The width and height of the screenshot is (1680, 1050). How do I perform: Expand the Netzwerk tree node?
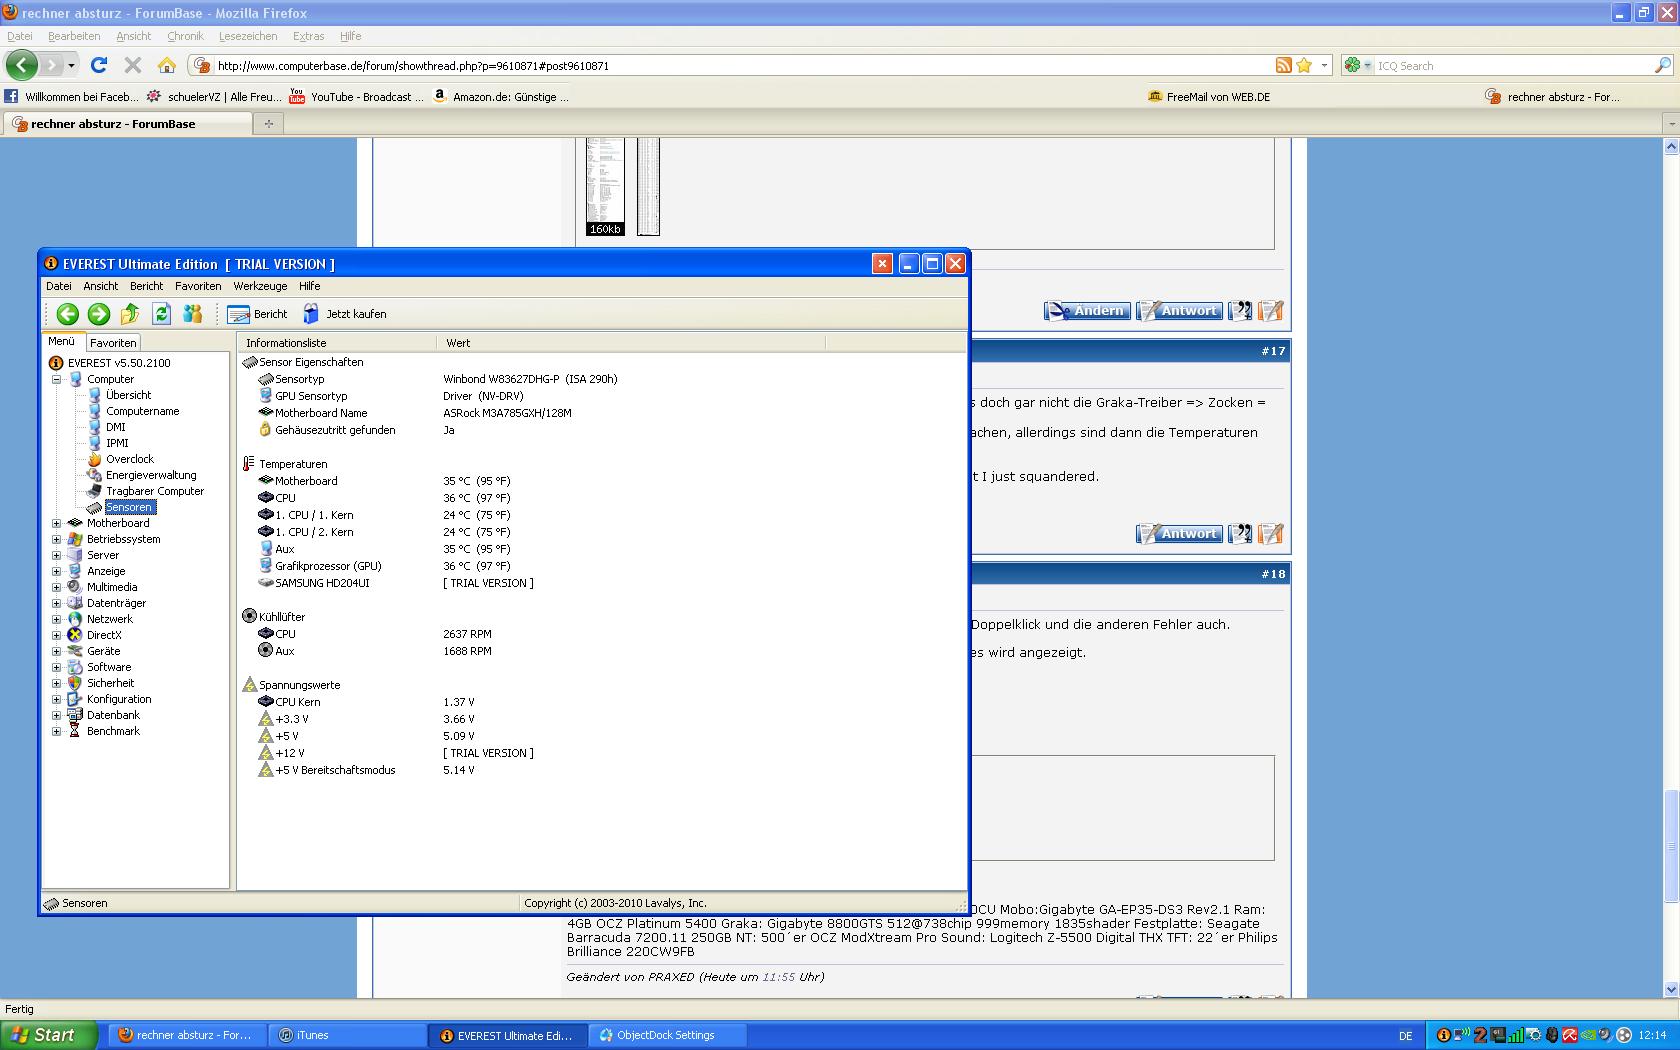tap(57, 619)
